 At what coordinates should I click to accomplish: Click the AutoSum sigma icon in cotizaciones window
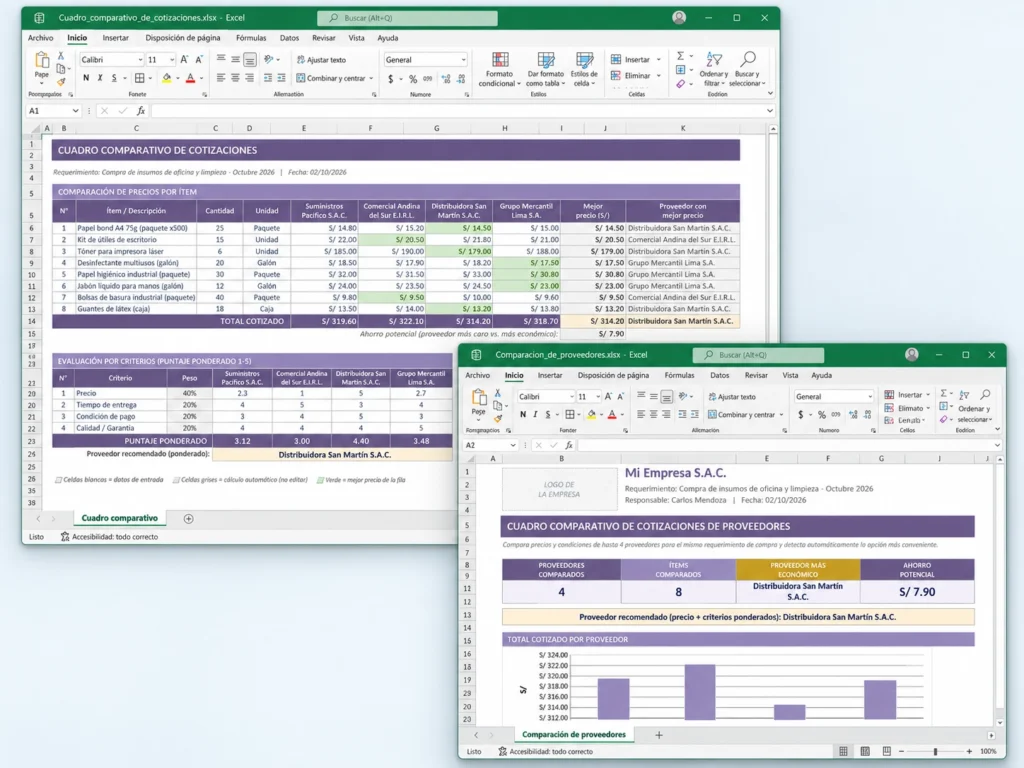coord(680,56)
